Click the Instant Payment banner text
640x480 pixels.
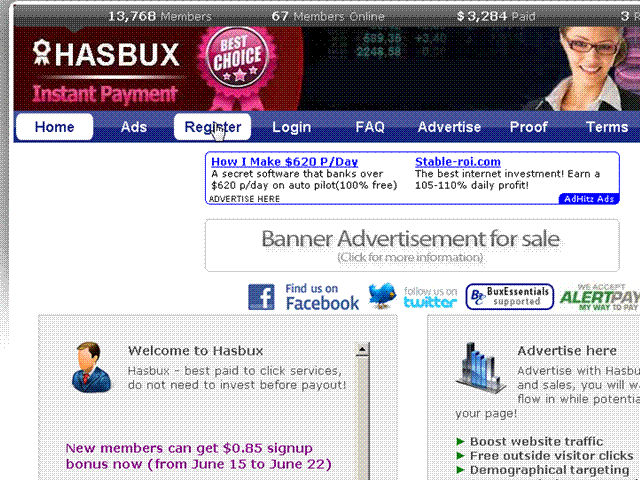tap(105, 94)
